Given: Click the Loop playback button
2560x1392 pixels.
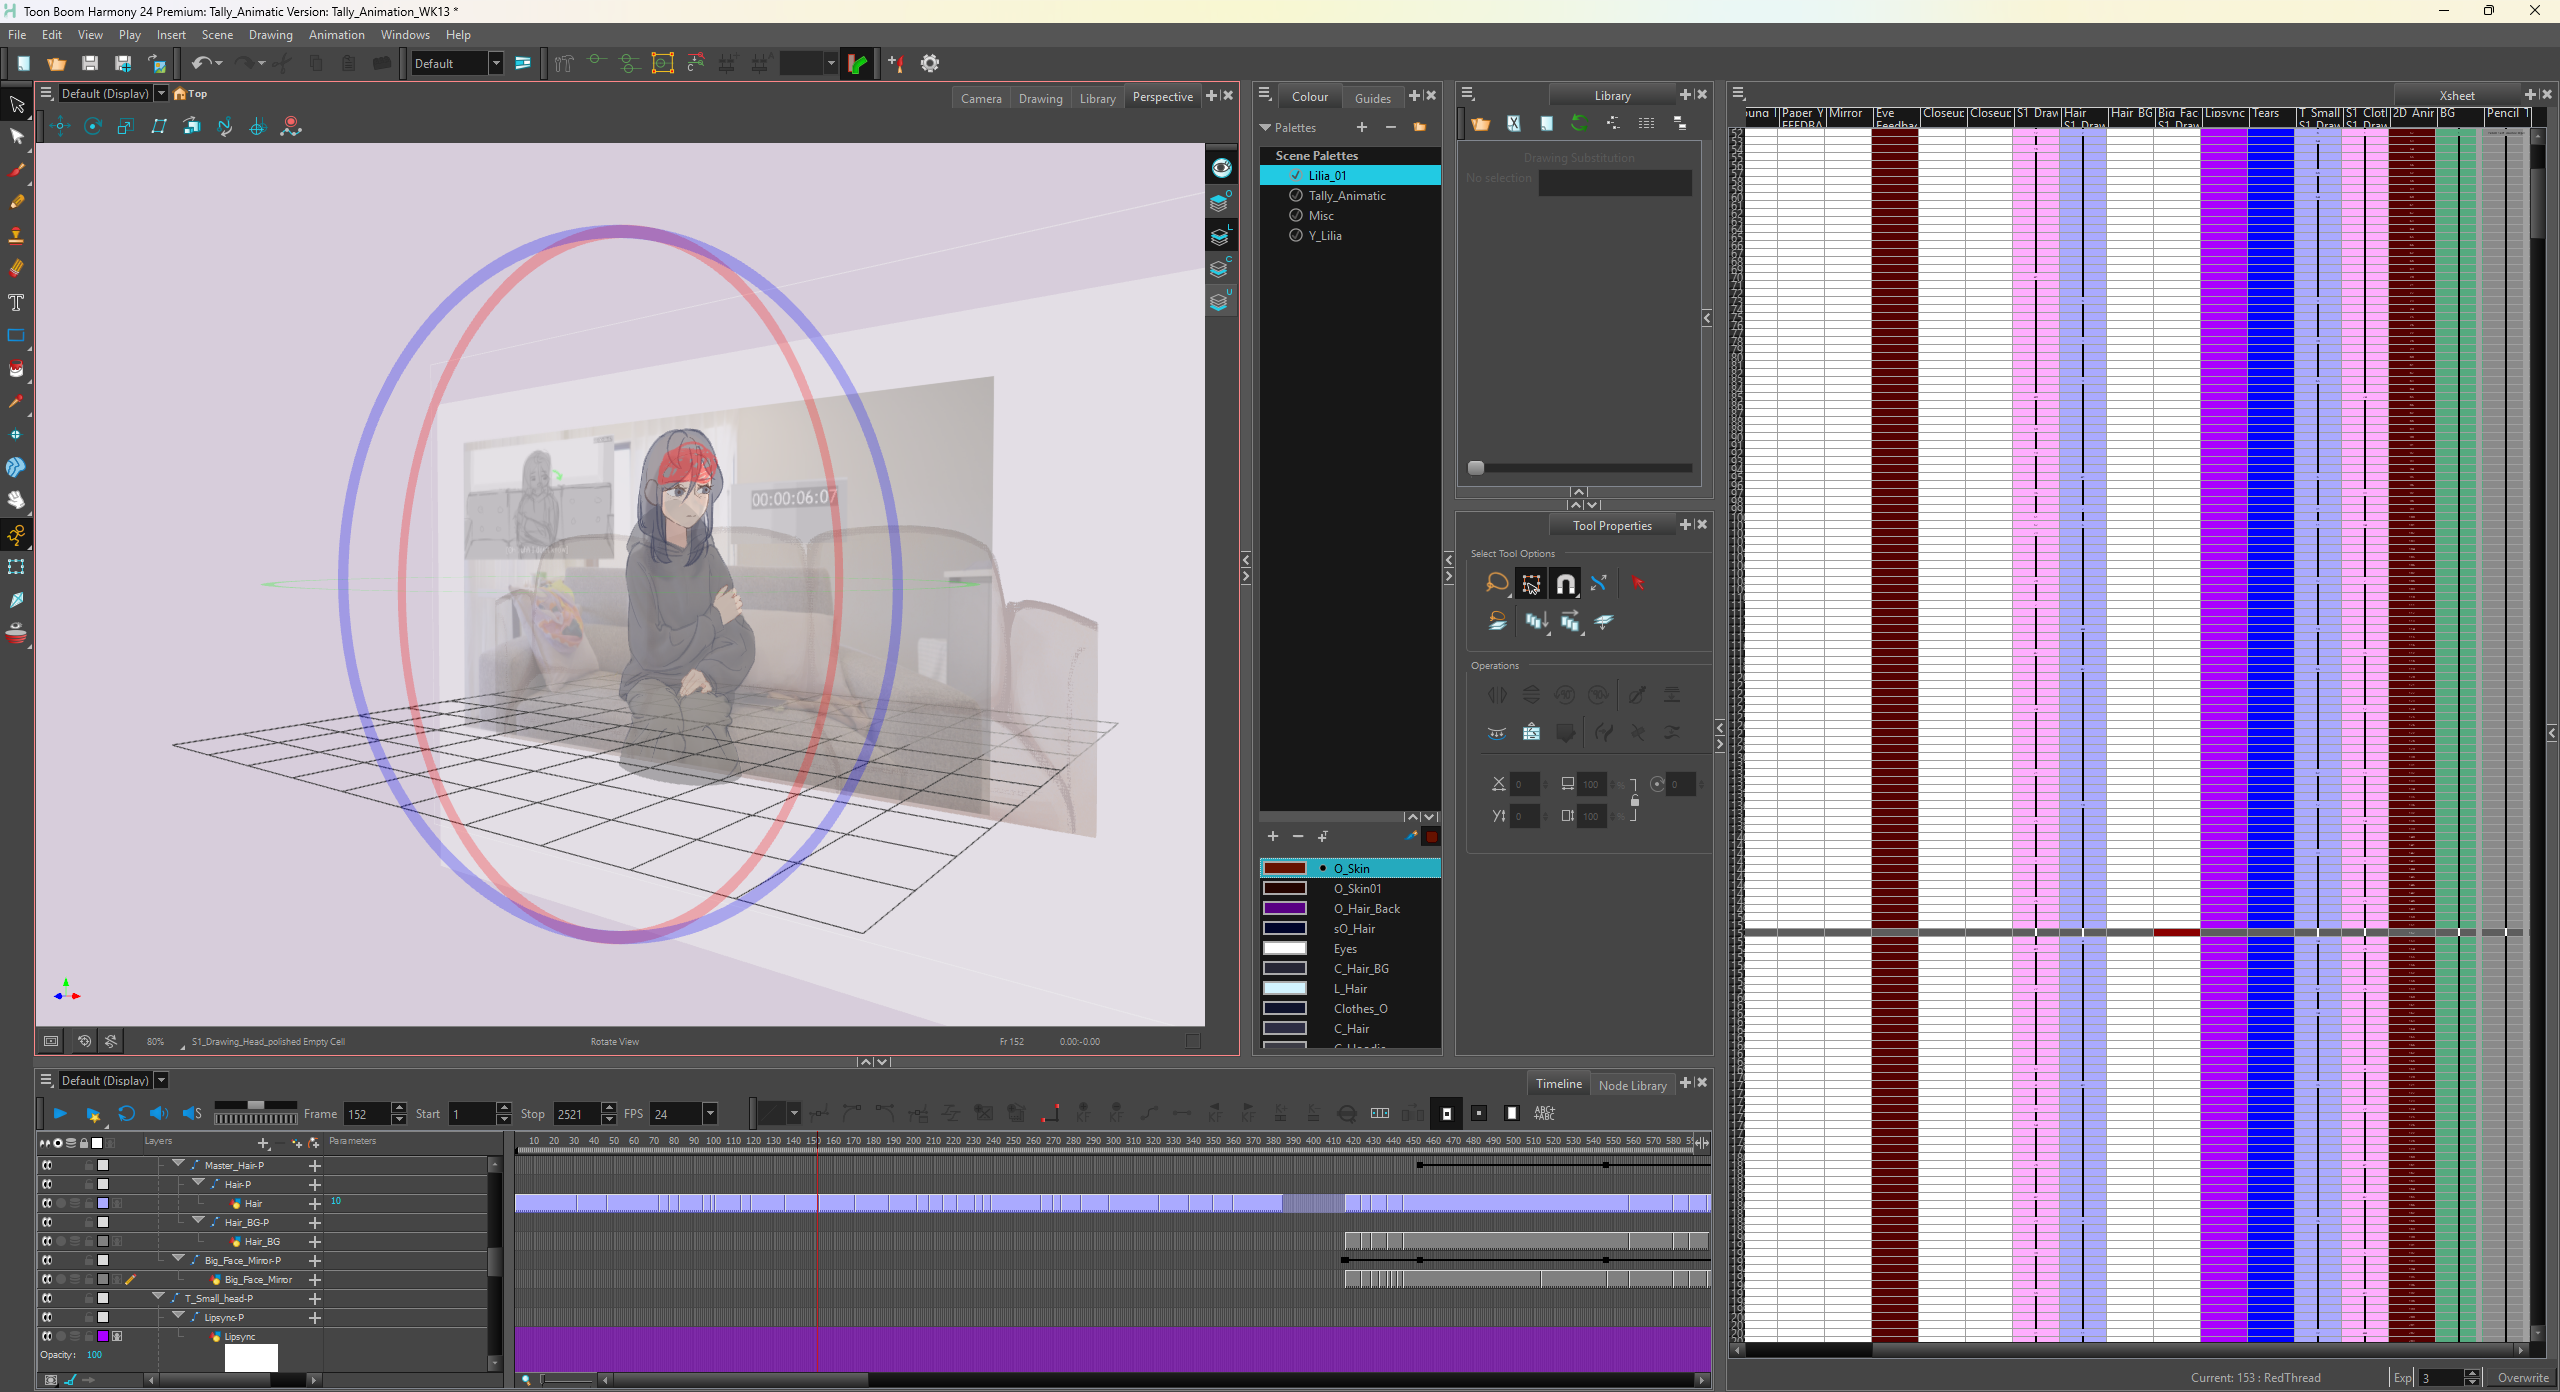Looking at the screenshot, I should [126, 1113].
